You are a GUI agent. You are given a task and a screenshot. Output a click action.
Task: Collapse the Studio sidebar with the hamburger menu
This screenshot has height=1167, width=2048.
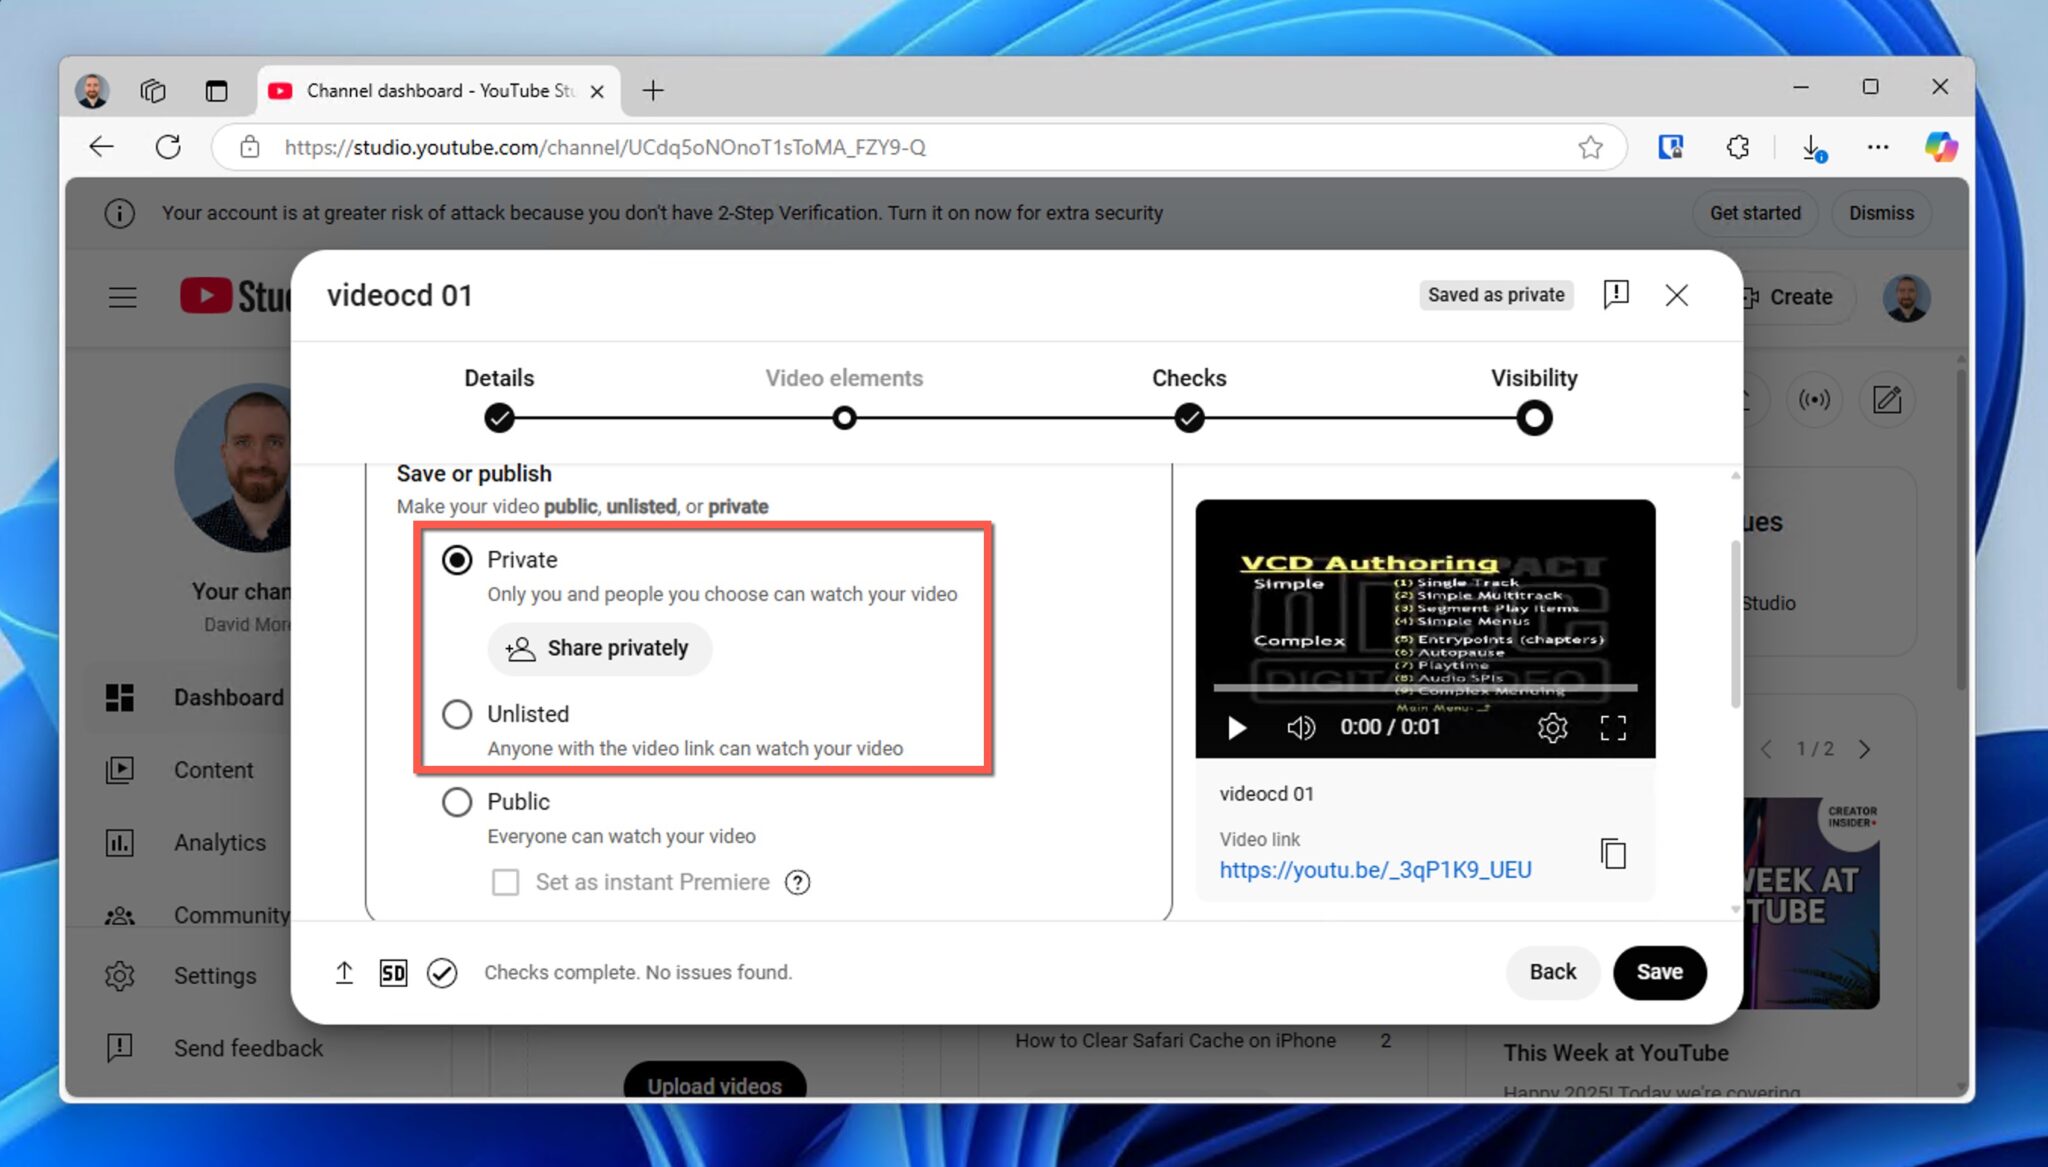122,297
